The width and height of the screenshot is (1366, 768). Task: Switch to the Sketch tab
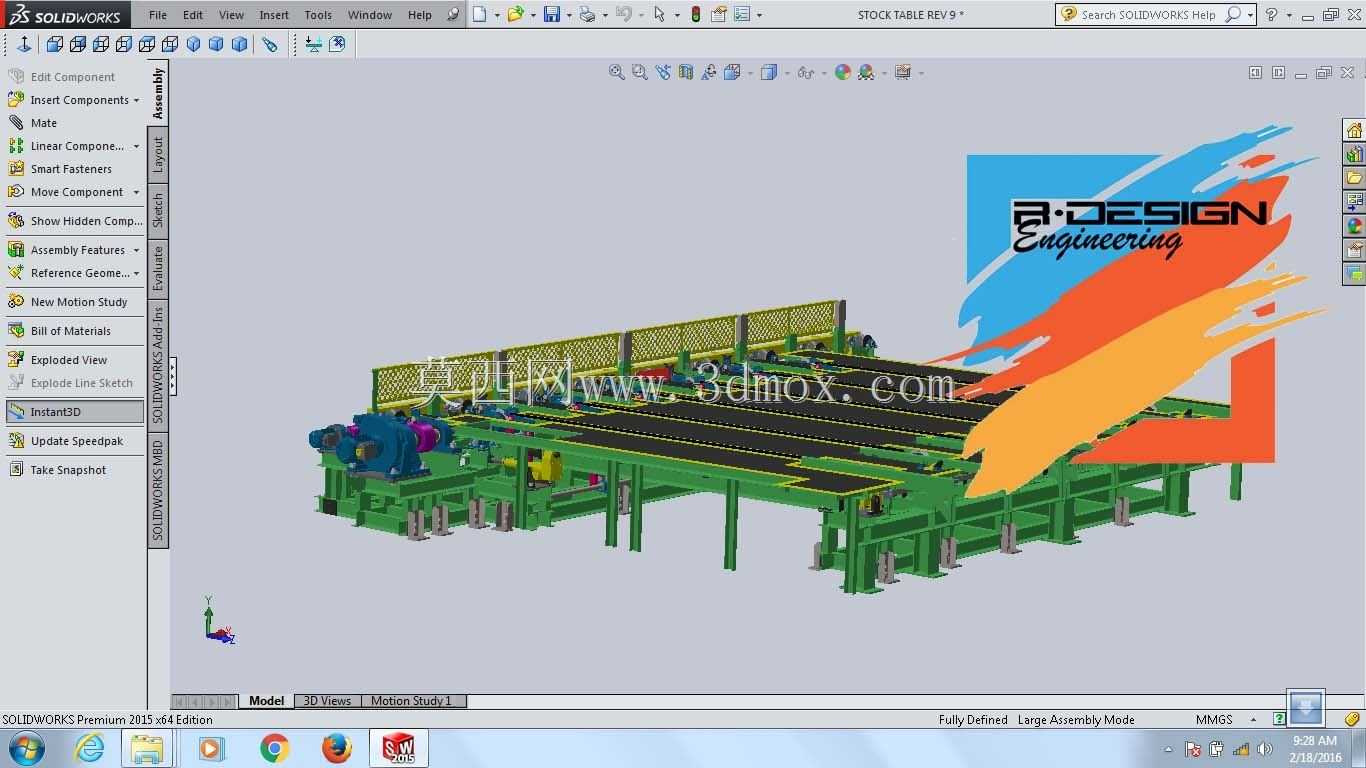[x=158, y=211]
